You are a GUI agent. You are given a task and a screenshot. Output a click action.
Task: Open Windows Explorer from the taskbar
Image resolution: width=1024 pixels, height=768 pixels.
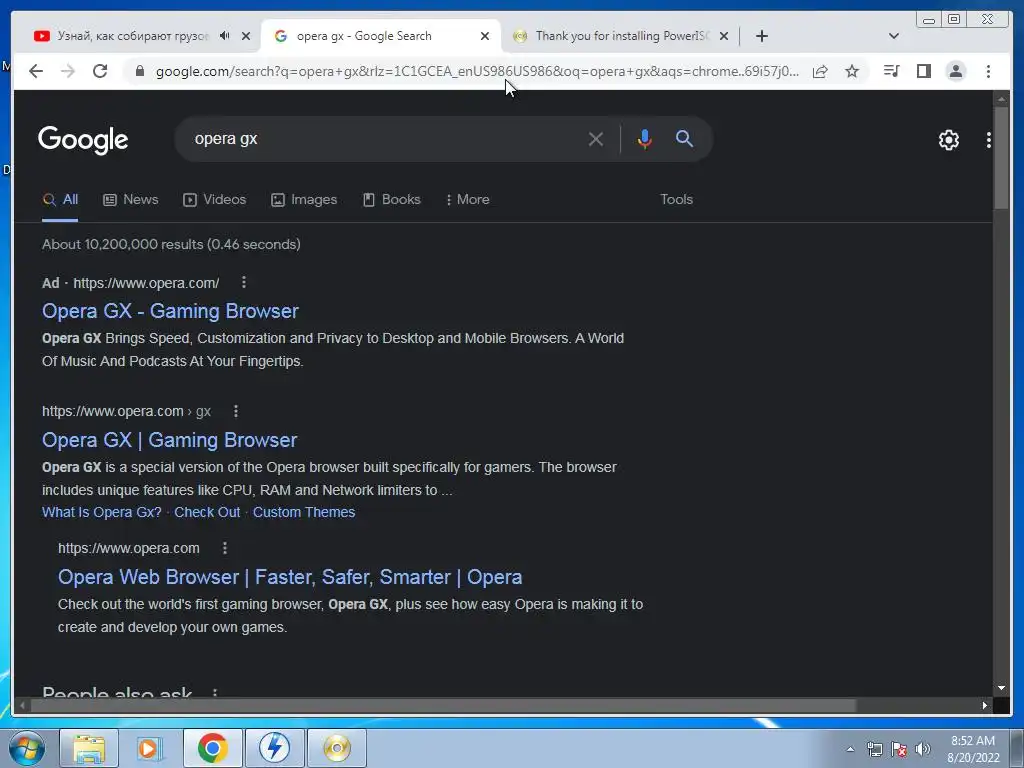tap(89, 748)
